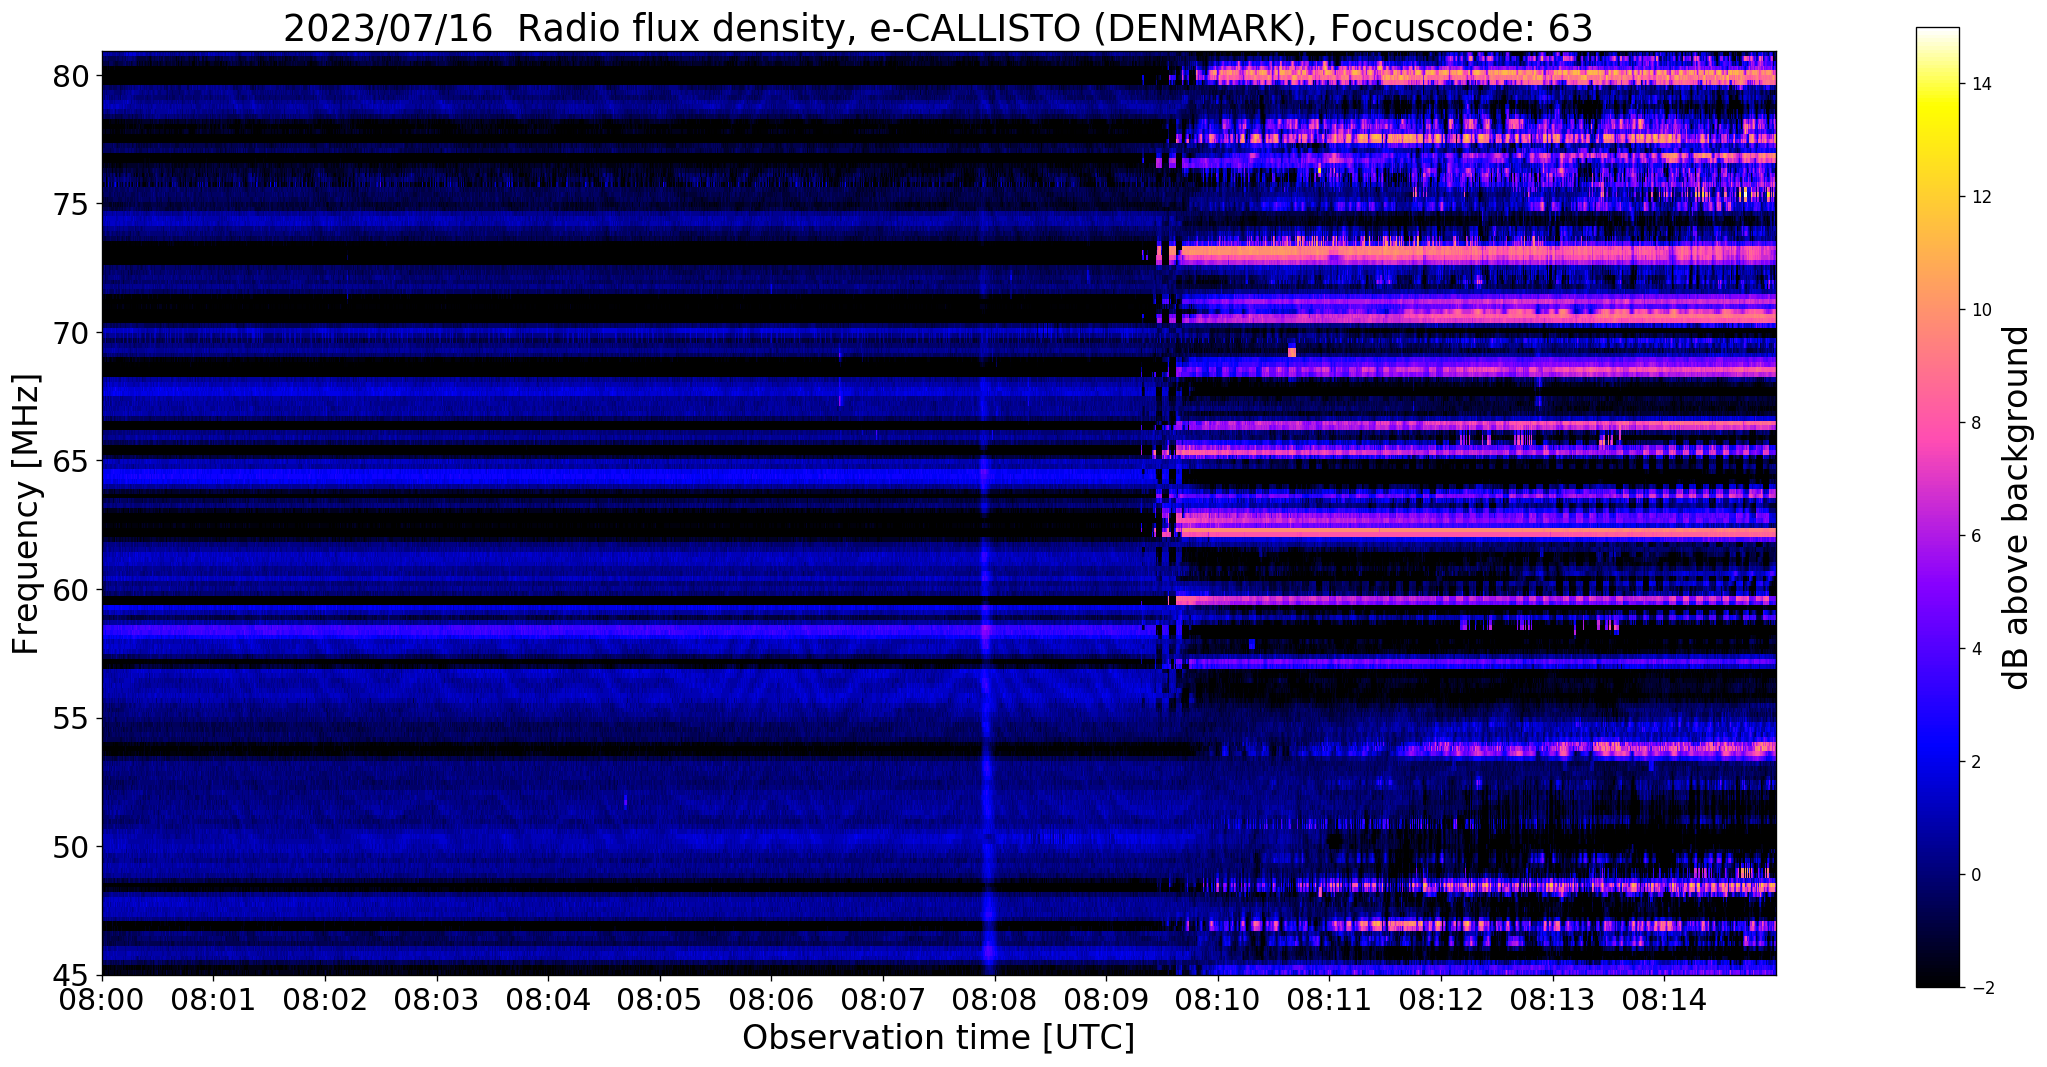Click the 08:03 time tick label
This screenshot has height=1067, width=2047.
[x=437, y=998]
